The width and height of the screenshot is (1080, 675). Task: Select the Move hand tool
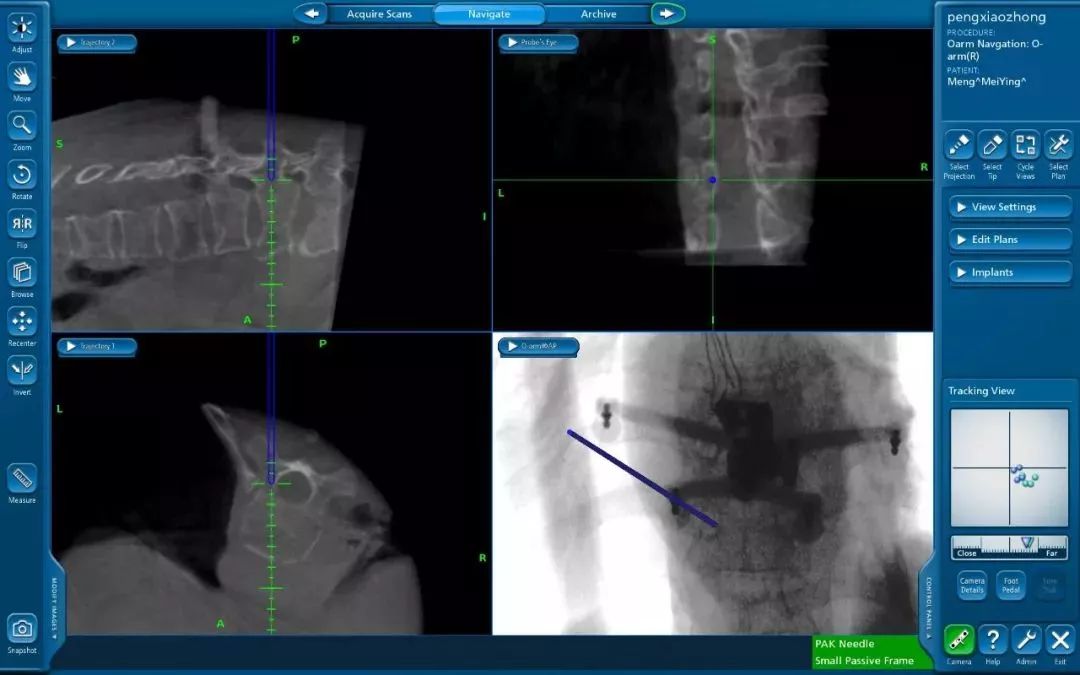click(22, 77)
